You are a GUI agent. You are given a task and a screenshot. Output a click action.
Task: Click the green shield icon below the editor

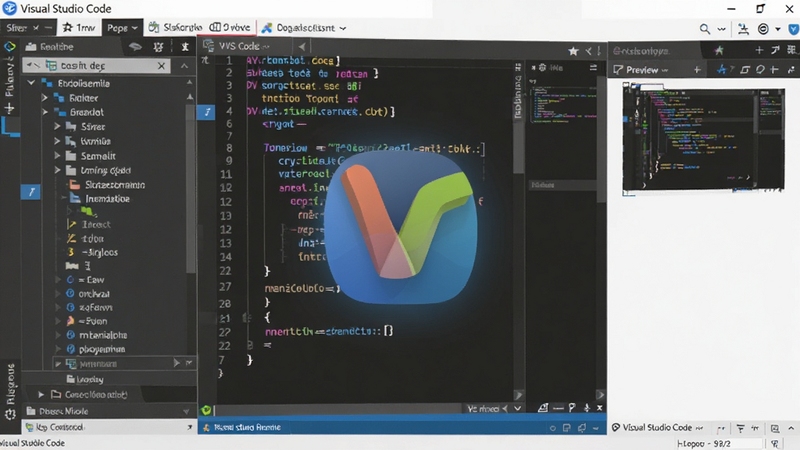[x=206, y=410]
